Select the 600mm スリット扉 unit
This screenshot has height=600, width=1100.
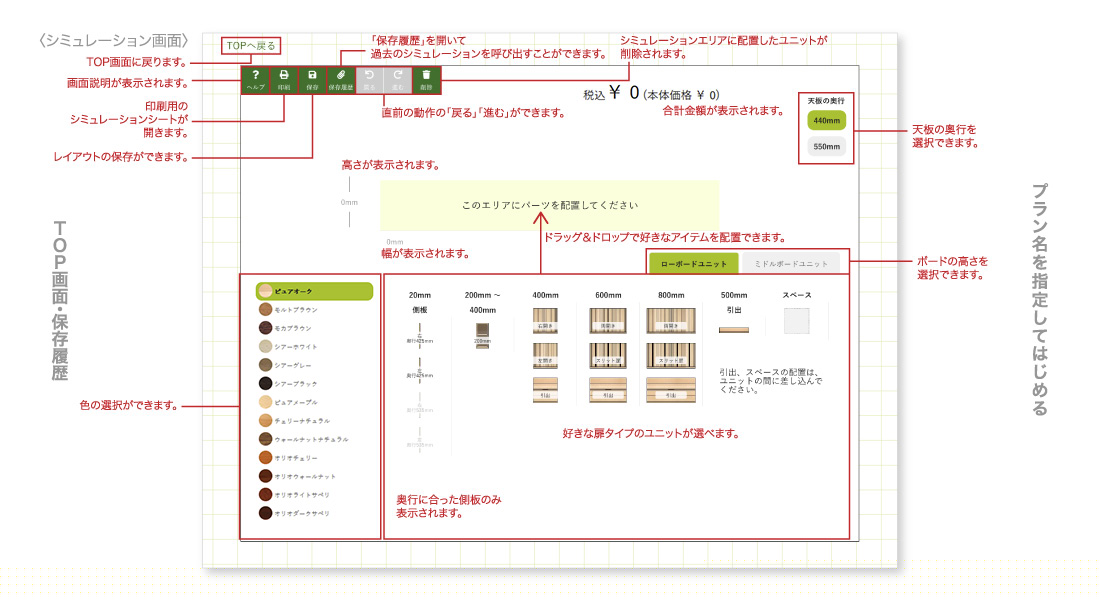pos(607,355)
